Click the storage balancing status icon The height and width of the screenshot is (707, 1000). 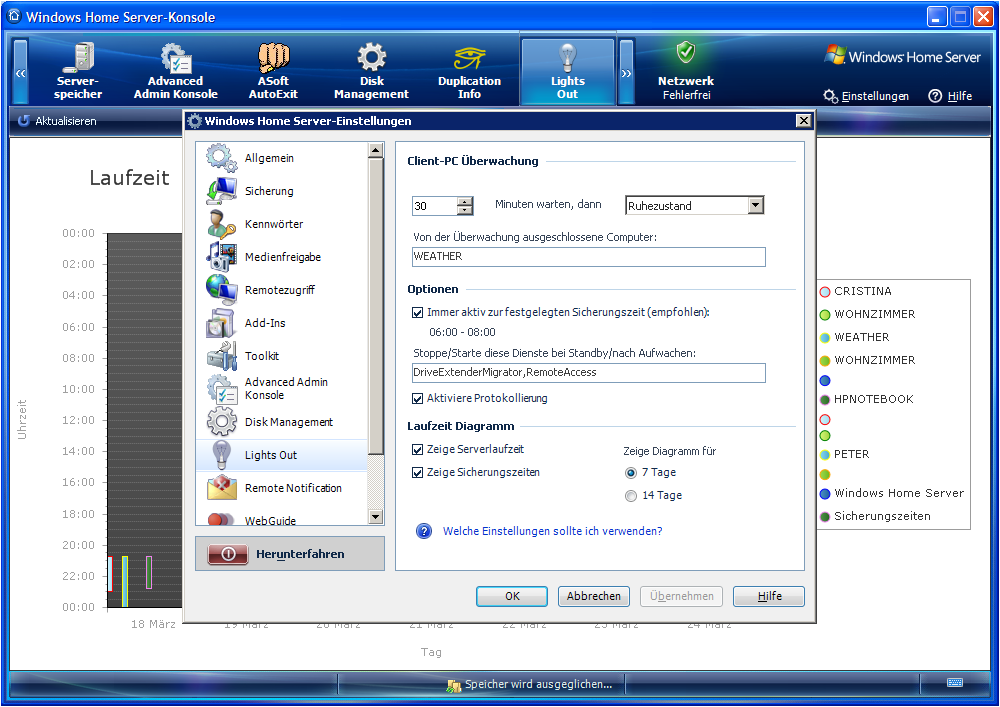pos(453,685)
